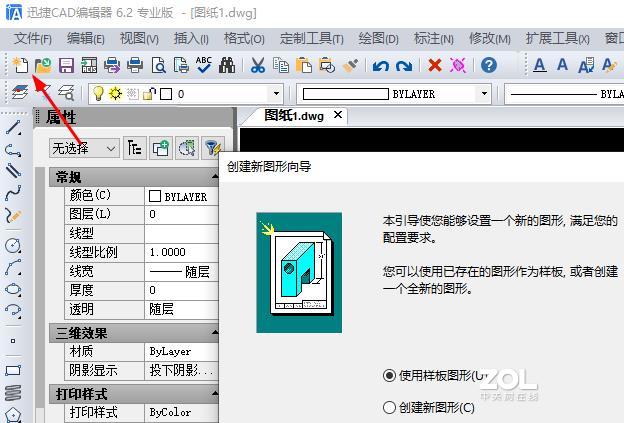Click the ACIS export icon
The height and width of the screenshot is (423, 624).
tap(89, 65)
